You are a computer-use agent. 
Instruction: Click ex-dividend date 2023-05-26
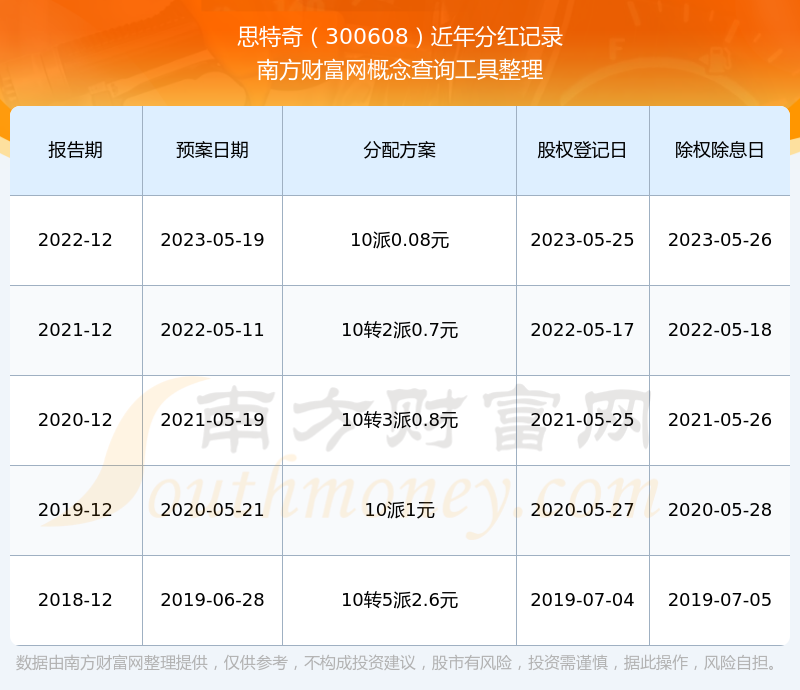(x=719, y=240)
